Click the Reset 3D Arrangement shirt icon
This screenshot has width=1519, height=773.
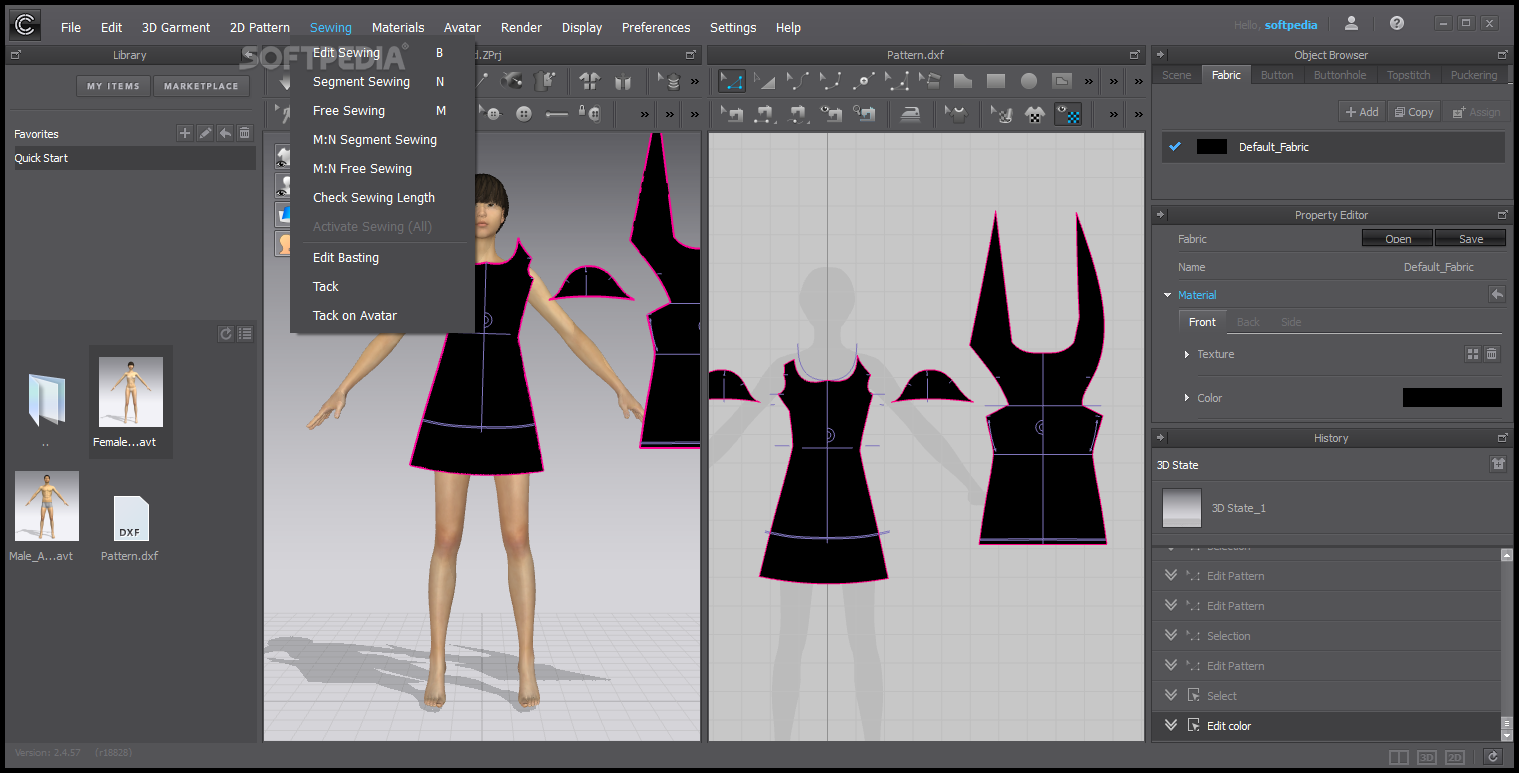coord(590,81)
